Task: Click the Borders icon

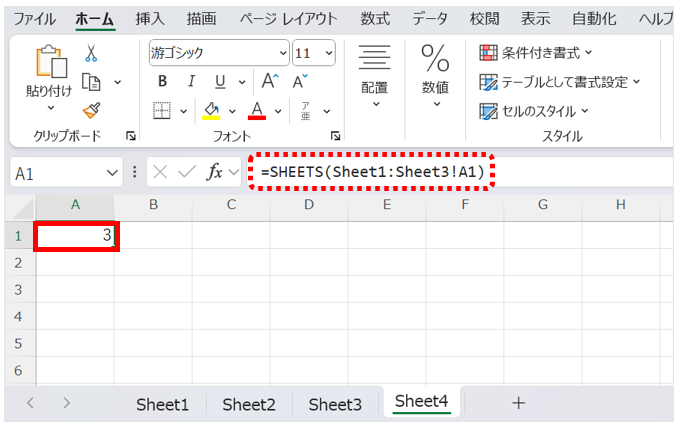Action: pyautogui.click(x=162, y=111)
